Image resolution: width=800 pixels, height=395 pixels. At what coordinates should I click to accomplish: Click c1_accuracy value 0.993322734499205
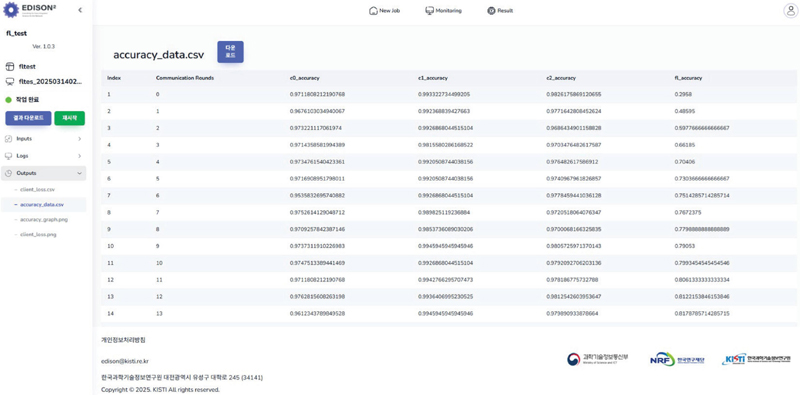click(444, 94)
